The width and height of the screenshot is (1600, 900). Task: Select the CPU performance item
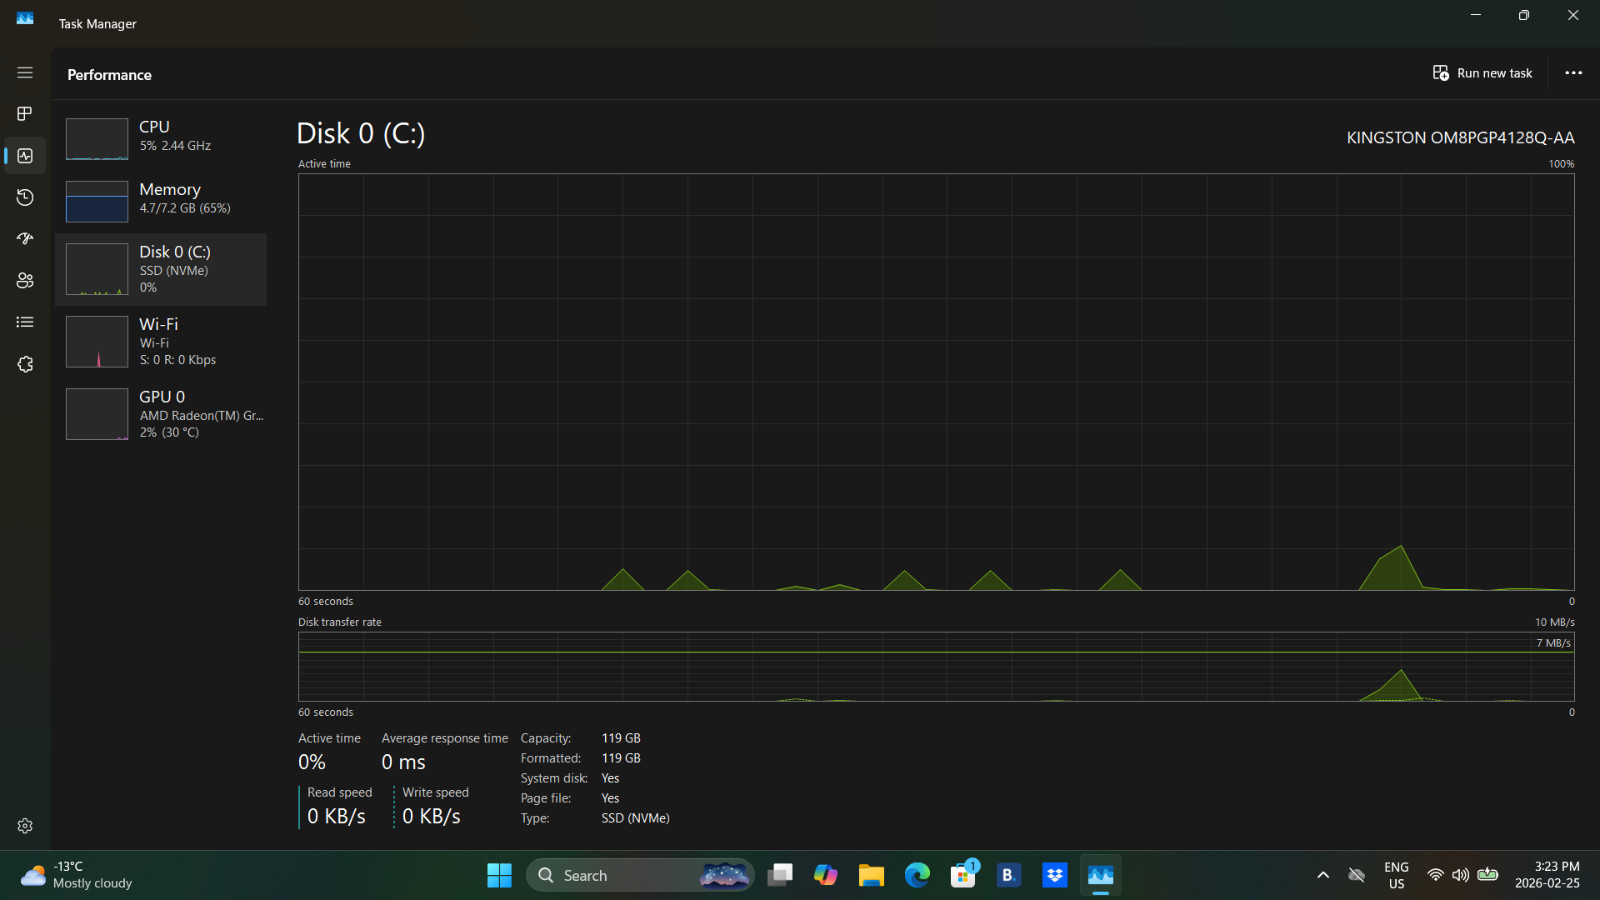click(161, 138)
